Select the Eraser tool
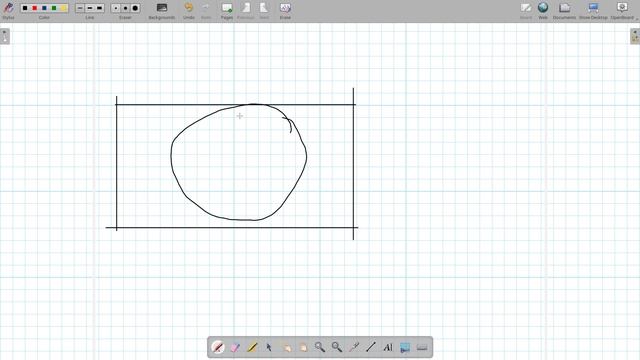Image resolution: width=640 pixels, height=360 pixels. click(x=235, y=347)
